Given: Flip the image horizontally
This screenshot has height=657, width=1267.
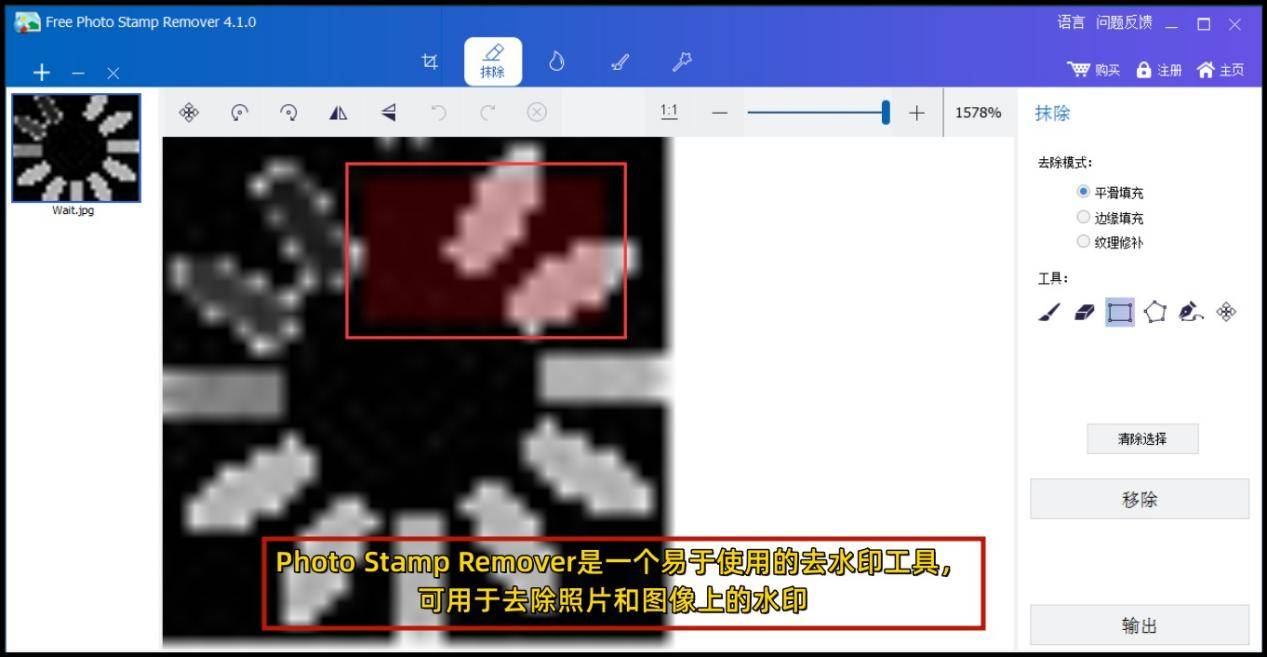Looking at the screenshot, I should (339, 112).
